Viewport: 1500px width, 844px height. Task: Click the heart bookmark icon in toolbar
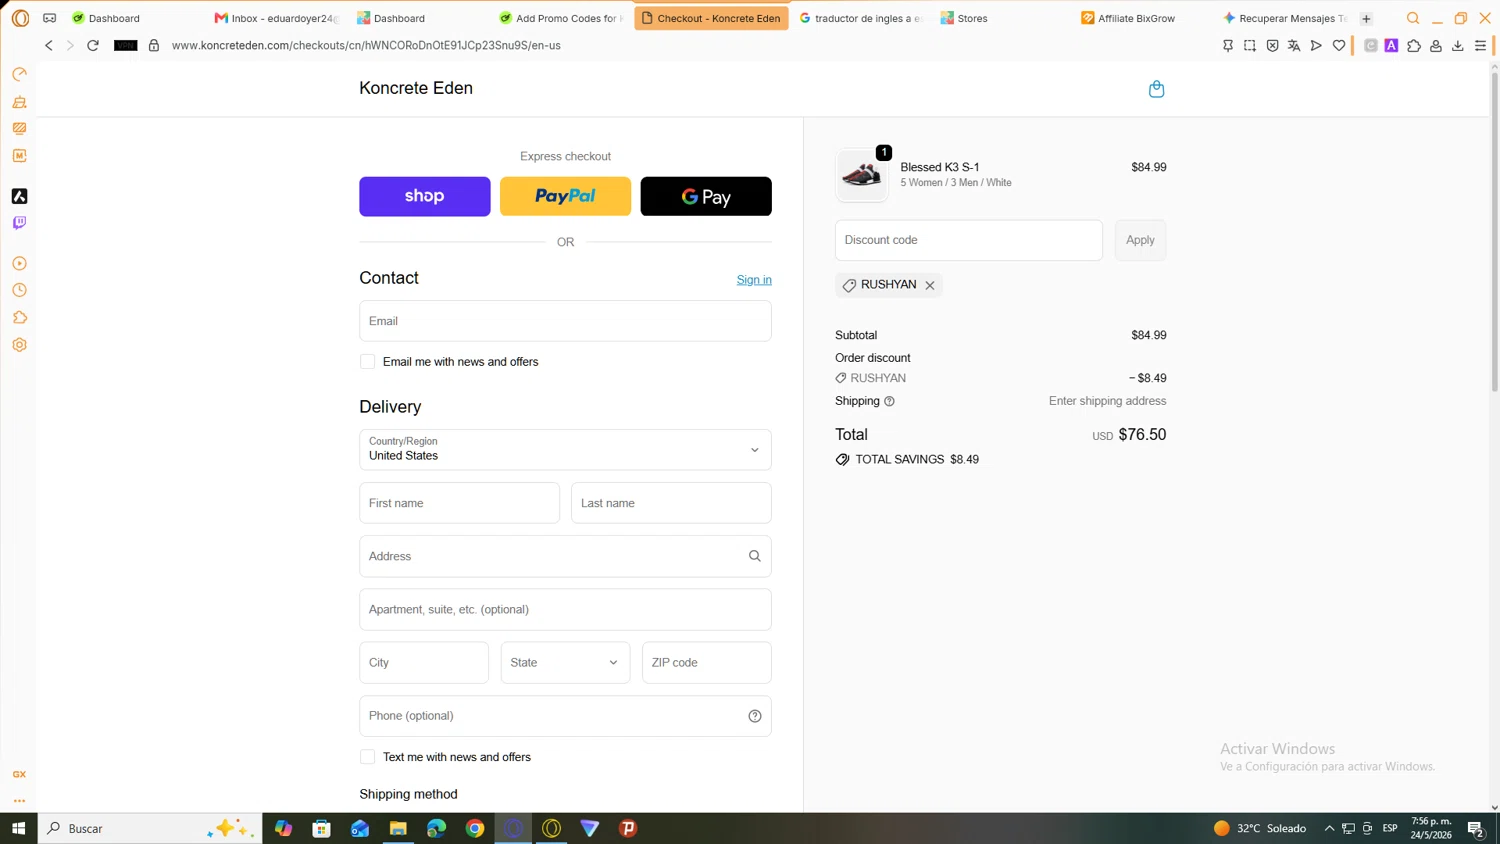(1339, 45)
